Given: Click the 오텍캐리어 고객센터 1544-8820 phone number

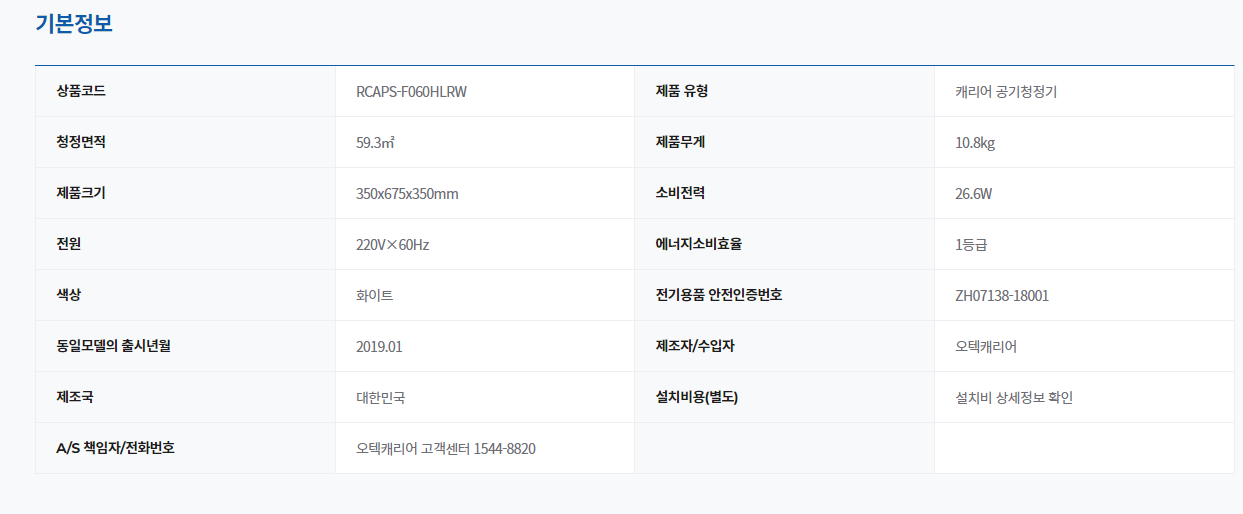Looking at the screenshot, I should 445,449.
